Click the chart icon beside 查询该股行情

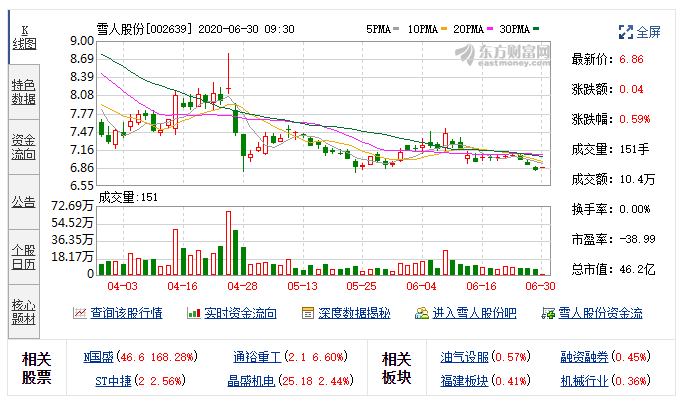79,313
